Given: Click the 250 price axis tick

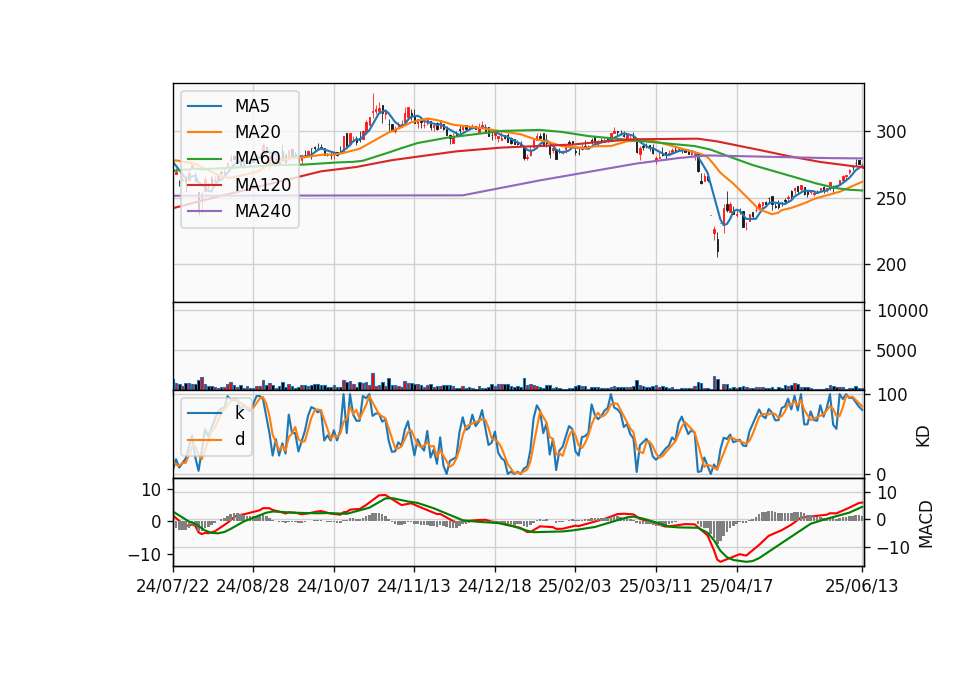Looking at the screenshot, I should tap(891, 199).
